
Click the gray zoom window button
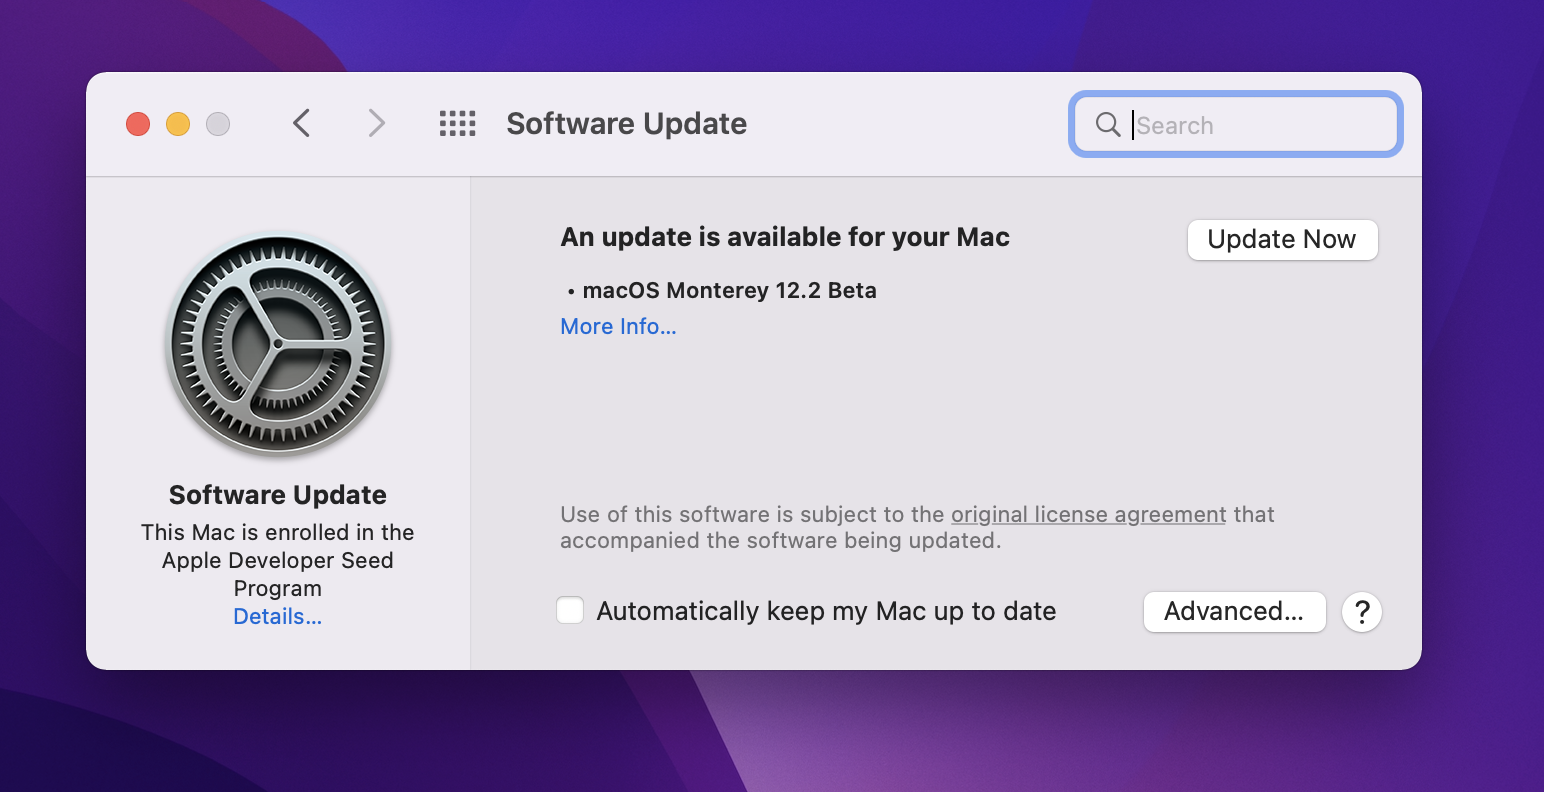[218, 124]
